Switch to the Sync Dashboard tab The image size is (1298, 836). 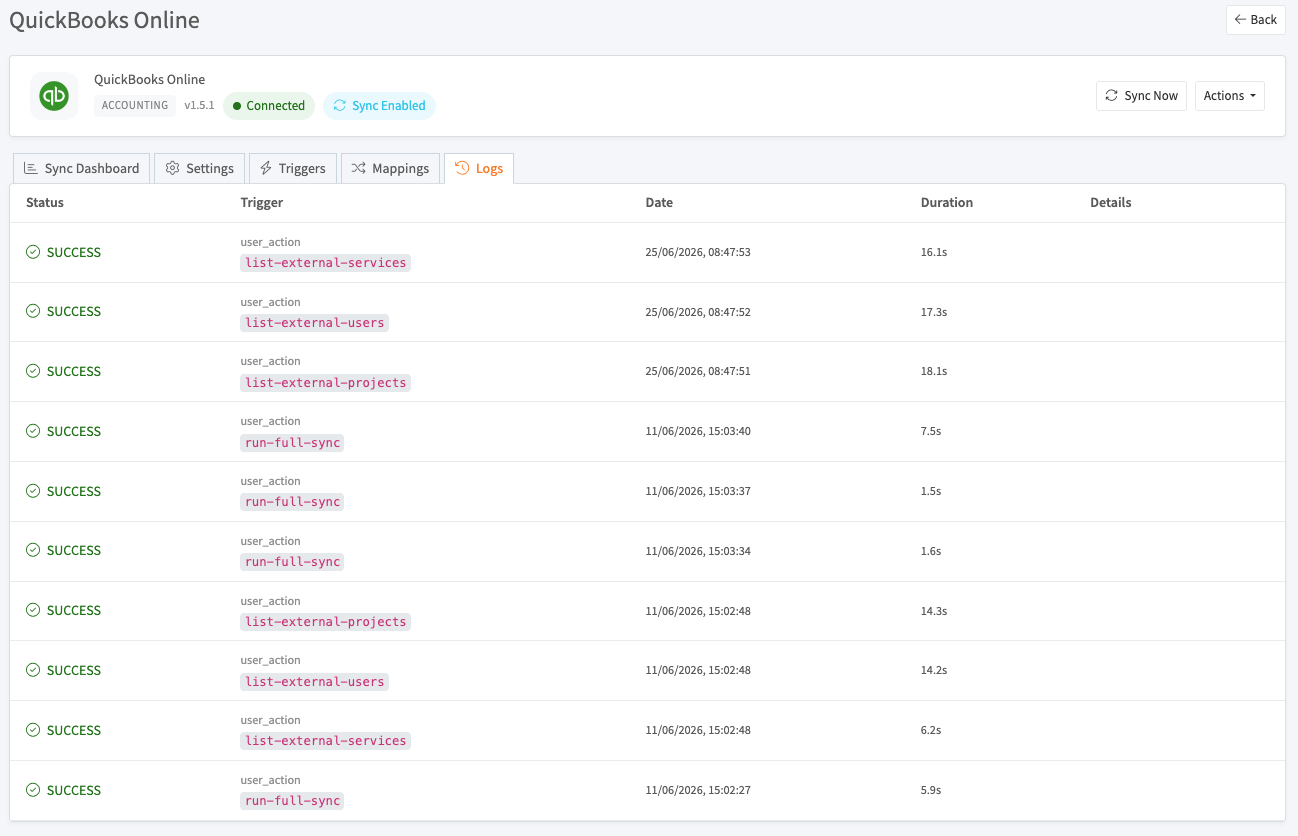pos(81,168)
